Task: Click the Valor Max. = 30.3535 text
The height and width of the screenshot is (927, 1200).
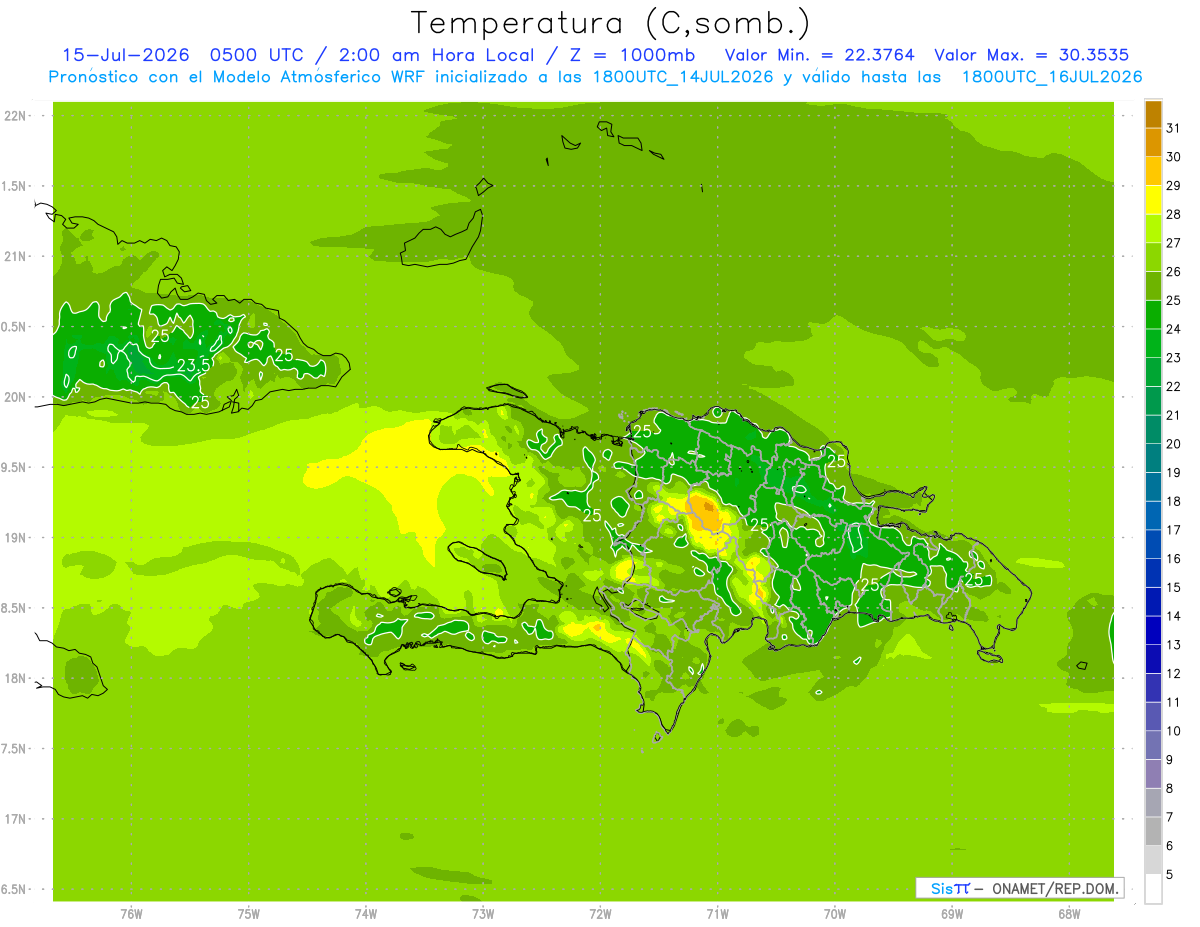Action: [1034, 55]
